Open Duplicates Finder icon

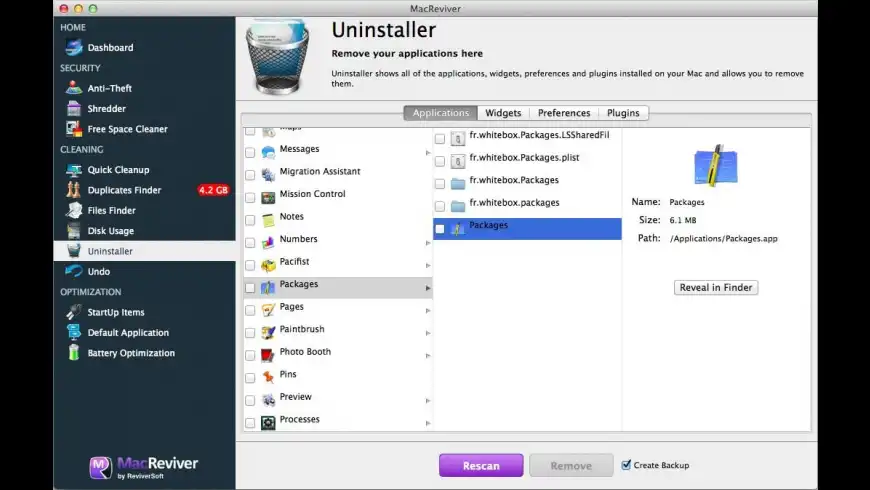coord(73,190)
